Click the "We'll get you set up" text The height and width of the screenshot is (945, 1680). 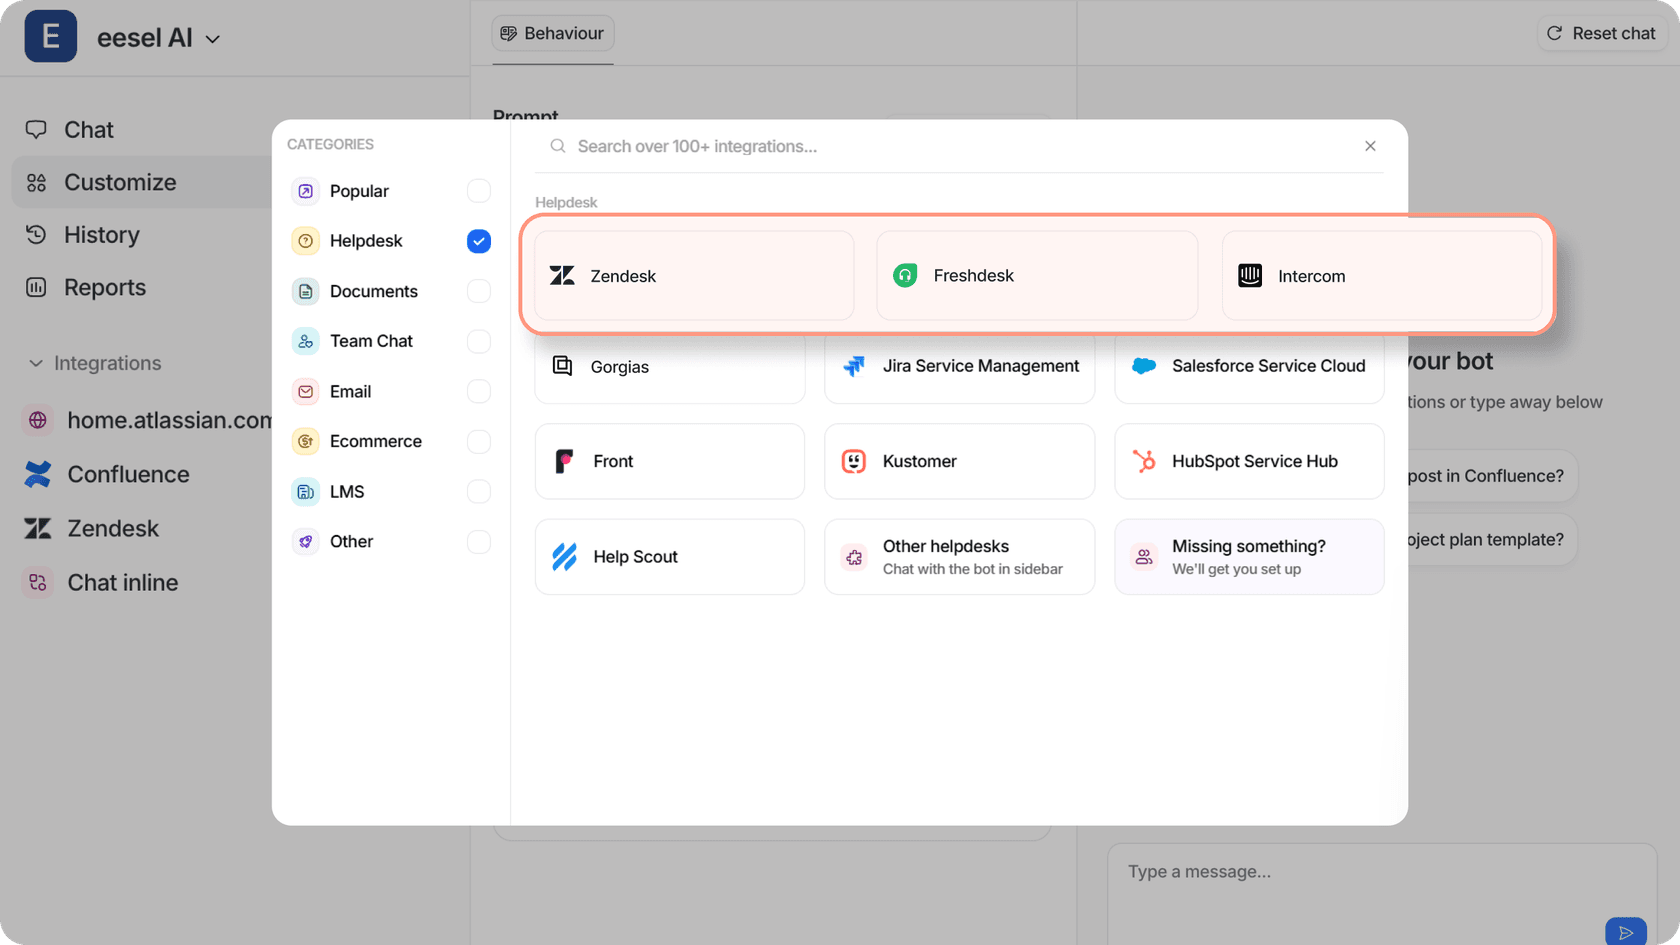click(1237, 569)
